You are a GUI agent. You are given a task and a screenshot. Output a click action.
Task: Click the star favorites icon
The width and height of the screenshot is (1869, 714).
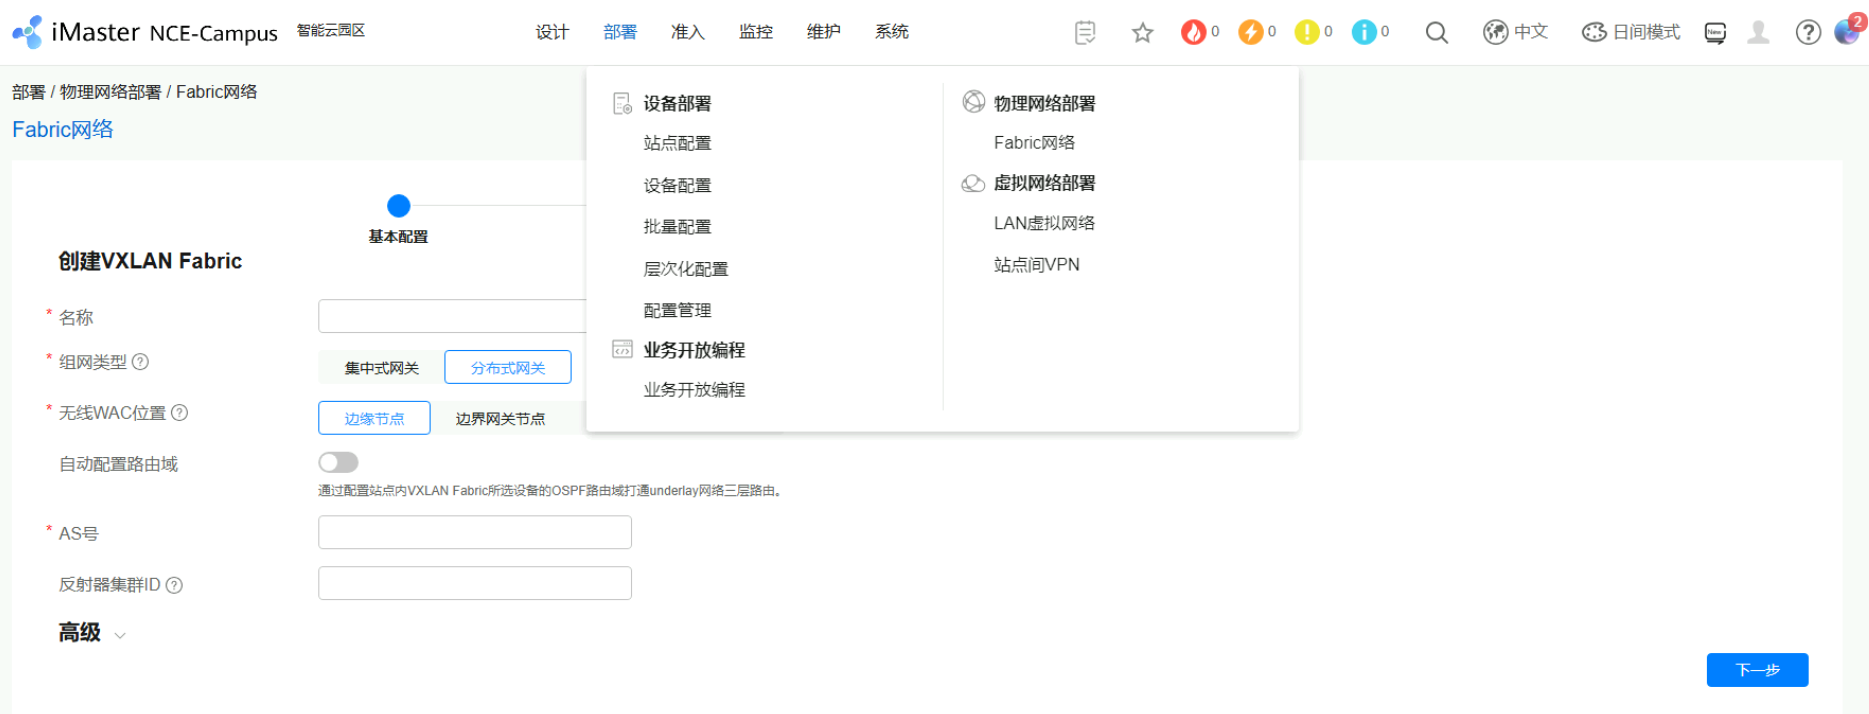pos(1142,33)
